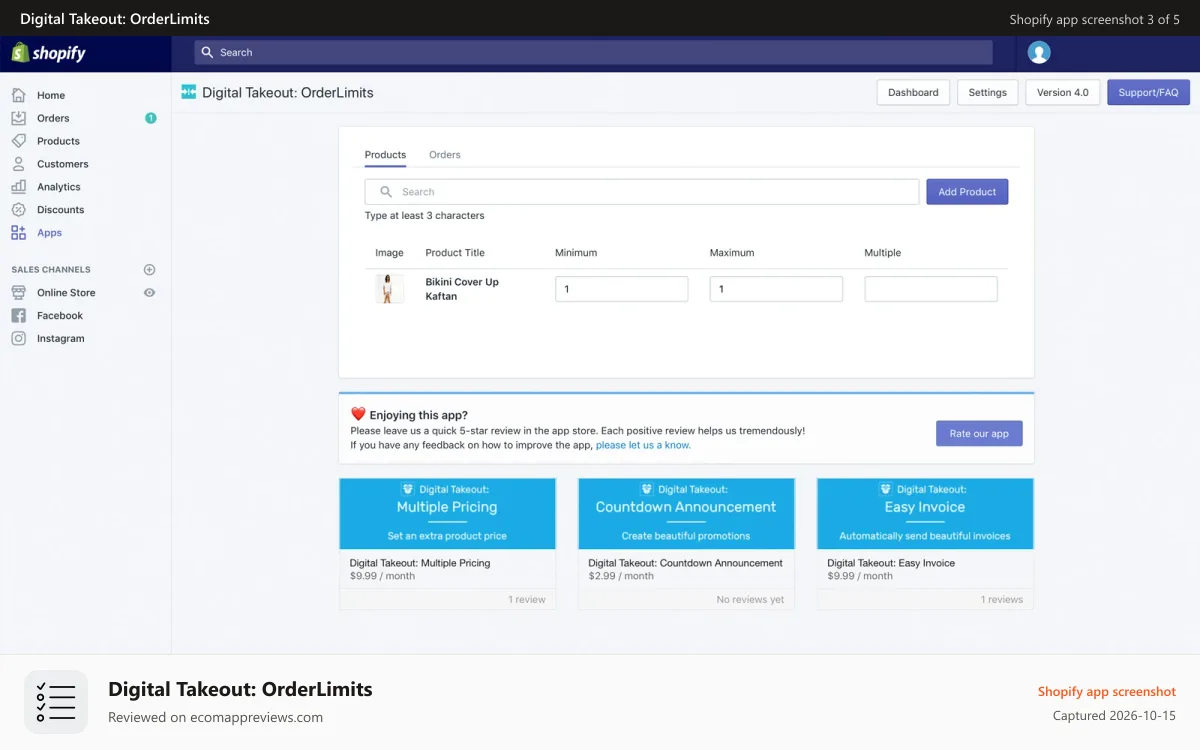This screenshot has height=750, width=1200.
Task: Open Products in the sidebar
Action: [58, 142]
